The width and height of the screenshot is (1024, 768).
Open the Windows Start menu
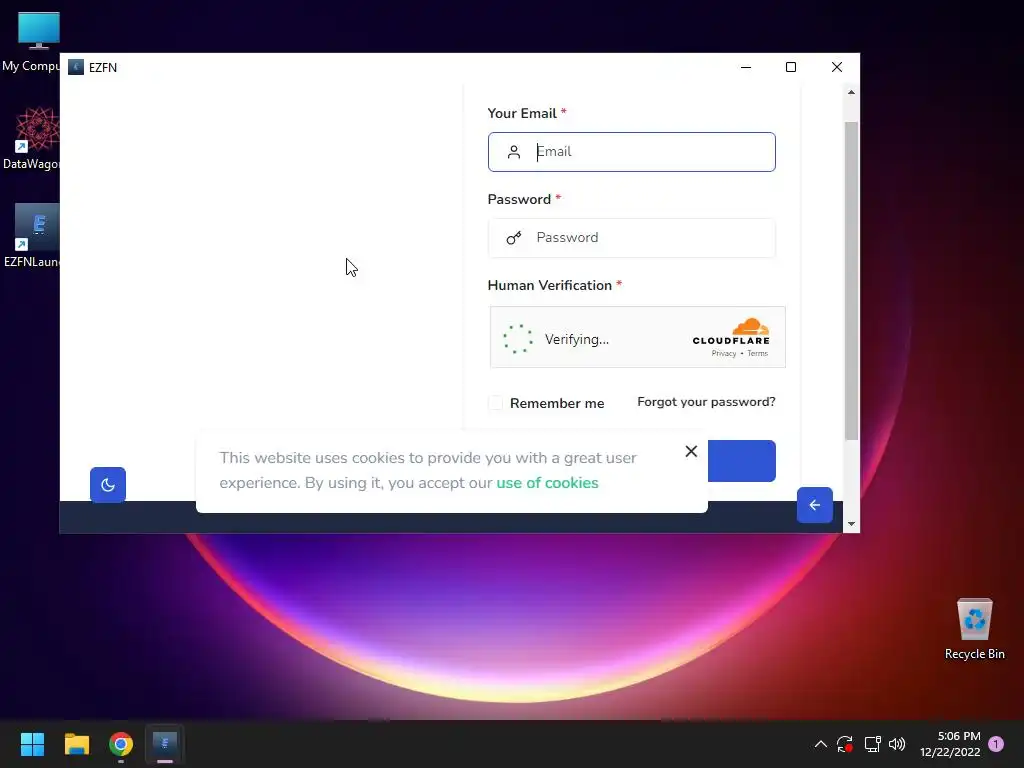point(32,744)
